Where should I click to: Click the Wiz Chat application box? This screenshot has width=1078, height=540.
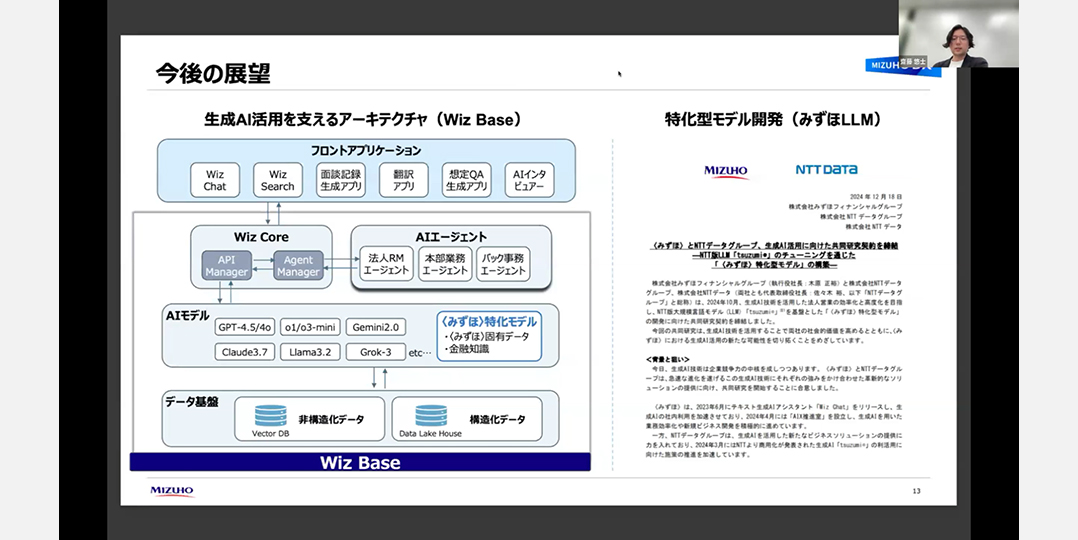(215, 180)
